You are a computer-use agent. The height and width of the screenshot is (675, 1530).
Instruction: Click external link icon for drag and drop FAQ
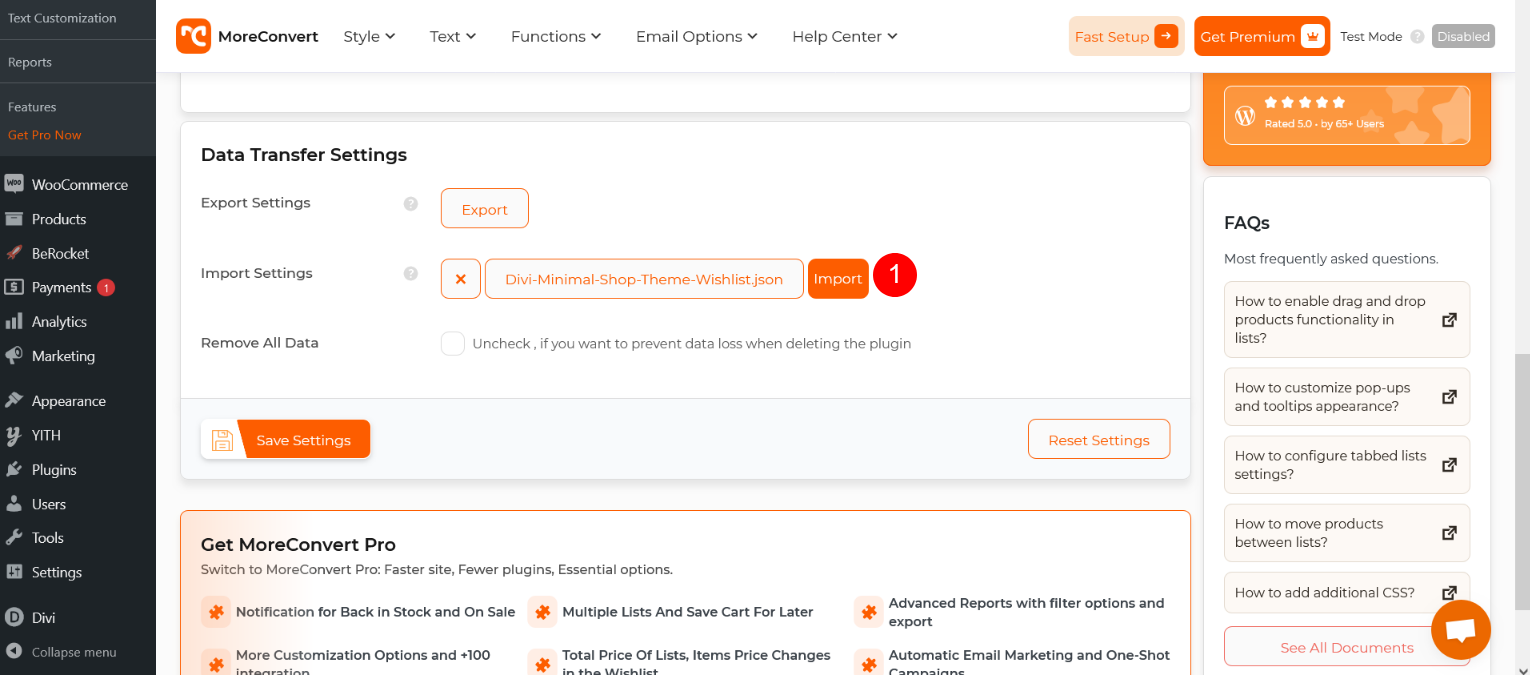pos(1449,320)
